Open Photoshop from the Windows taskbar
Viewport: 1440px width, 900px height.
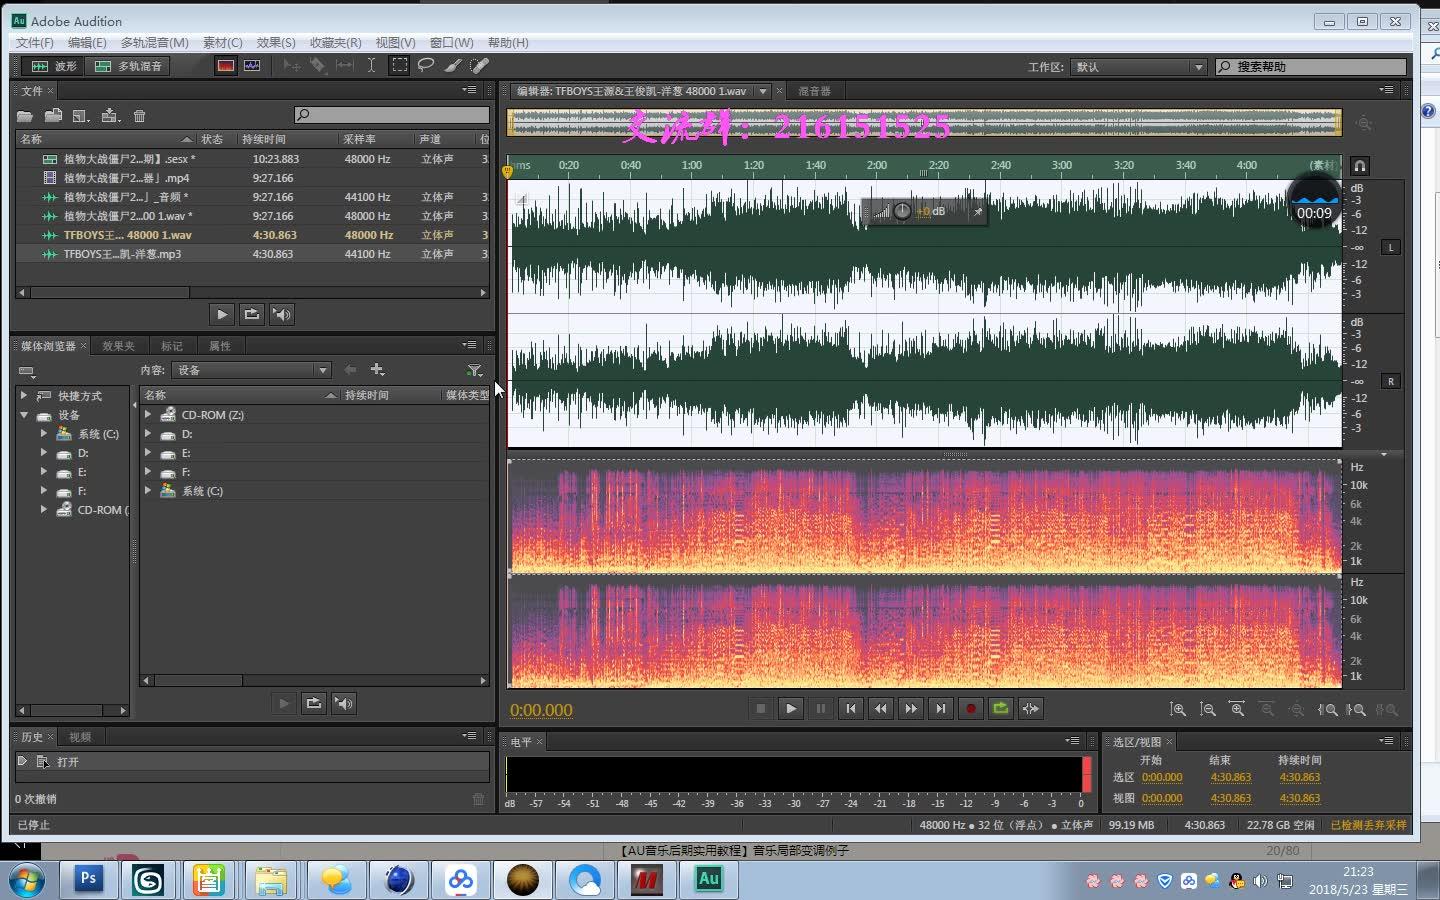click(x=88, y=879)
